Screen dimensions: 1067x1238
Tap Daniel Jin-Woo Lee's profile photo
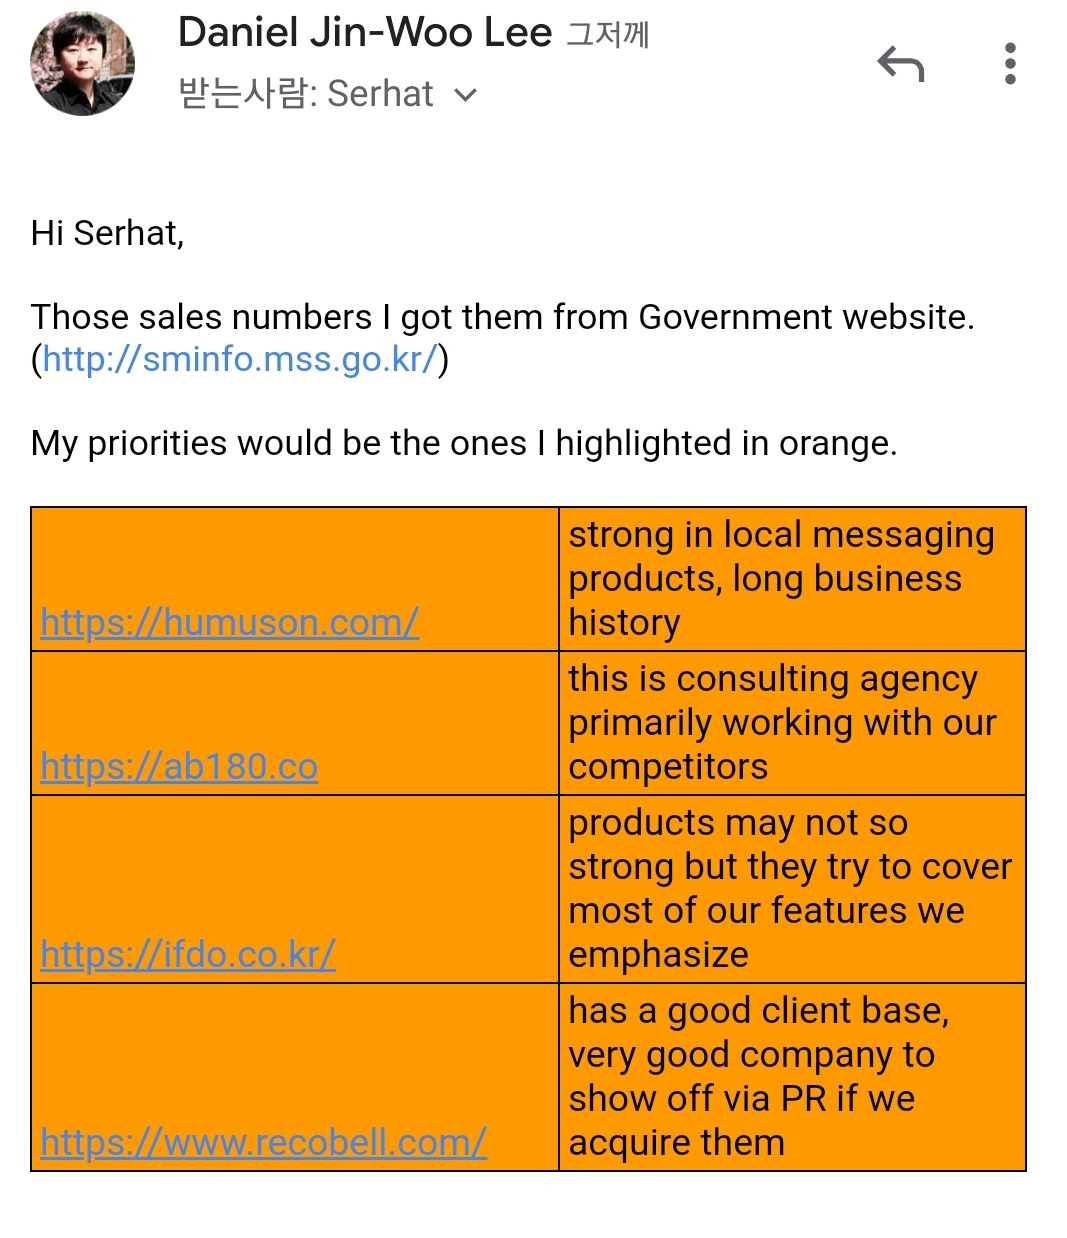tap(82, 64)
